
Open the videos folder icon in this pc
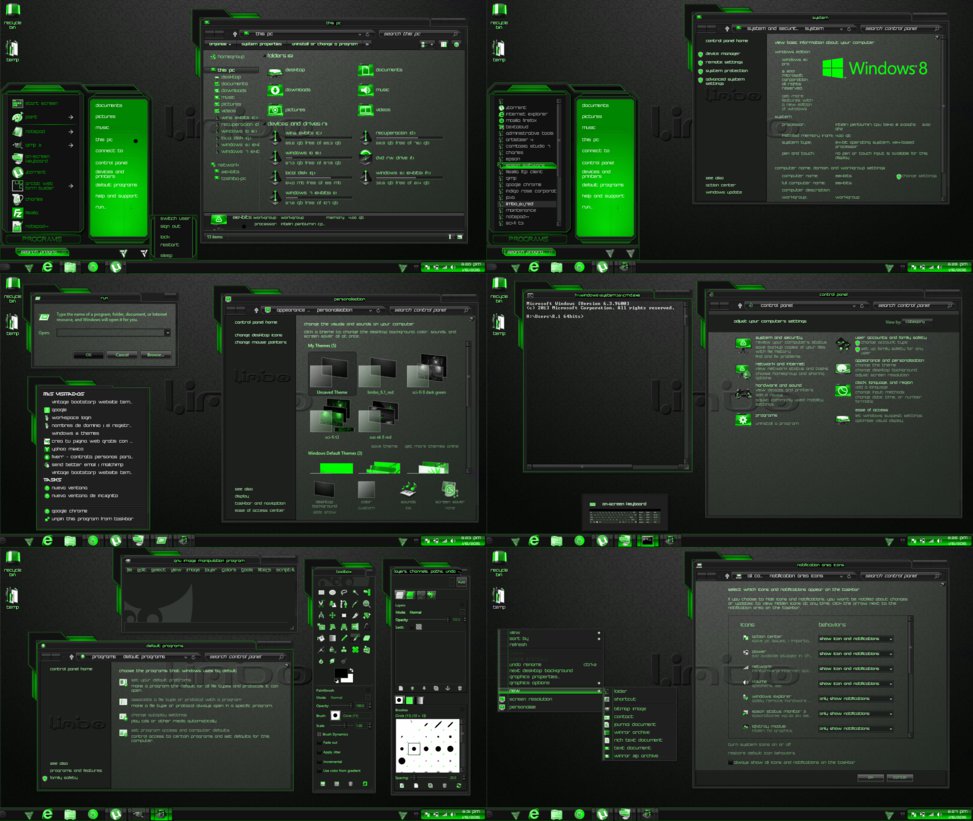(365, 110)
